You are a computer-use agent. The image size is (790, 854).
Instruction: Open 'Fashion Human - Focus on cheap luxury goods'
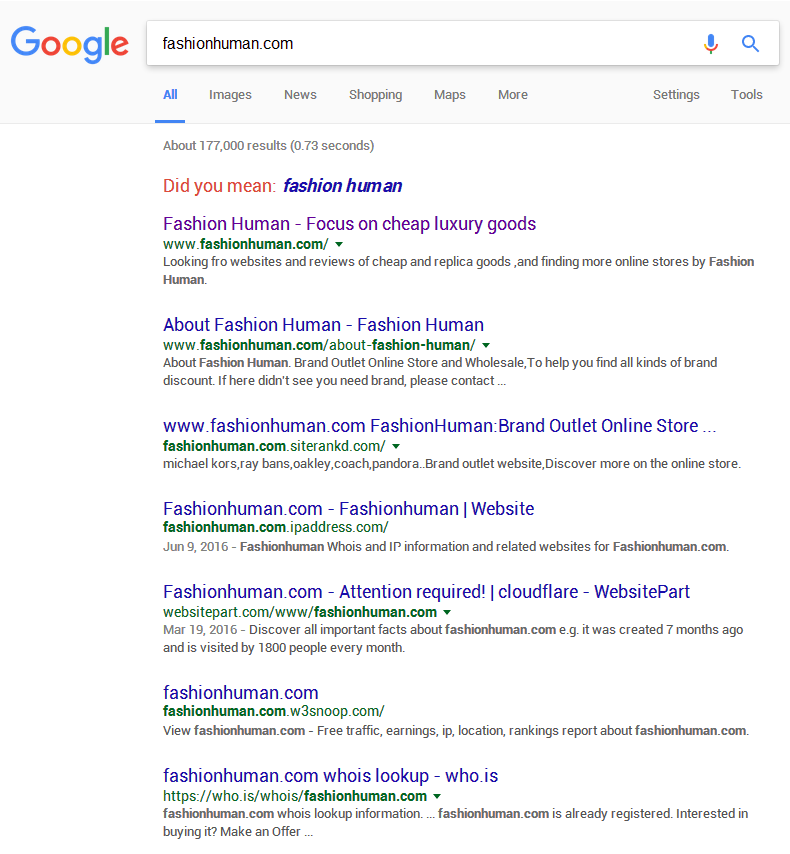point(349,224)
